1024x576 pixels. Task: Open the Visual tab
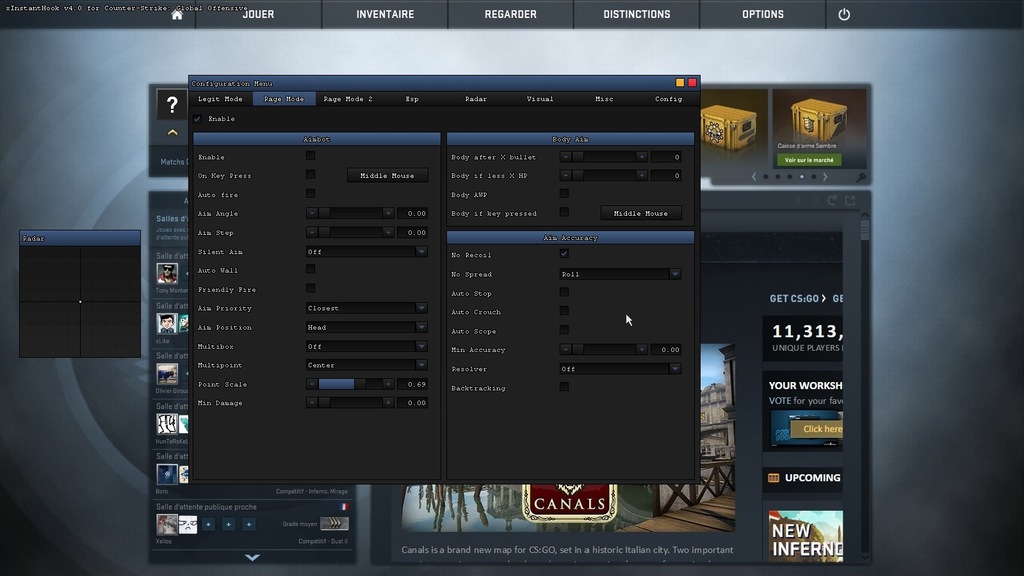click(540, 99)
